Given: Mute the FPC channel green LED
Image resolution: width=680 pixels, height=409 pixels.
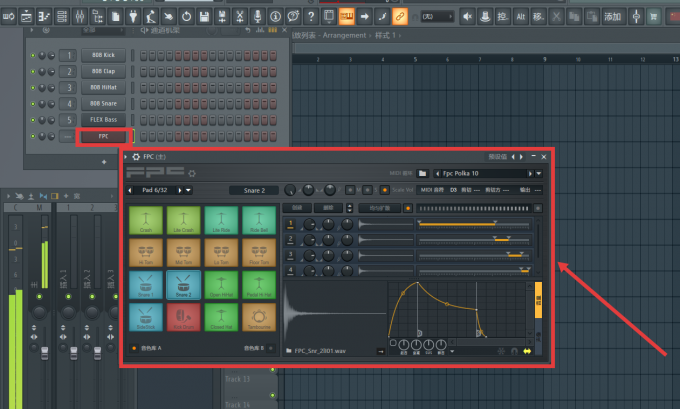Looking at the screenshot, I should point(33,136).
